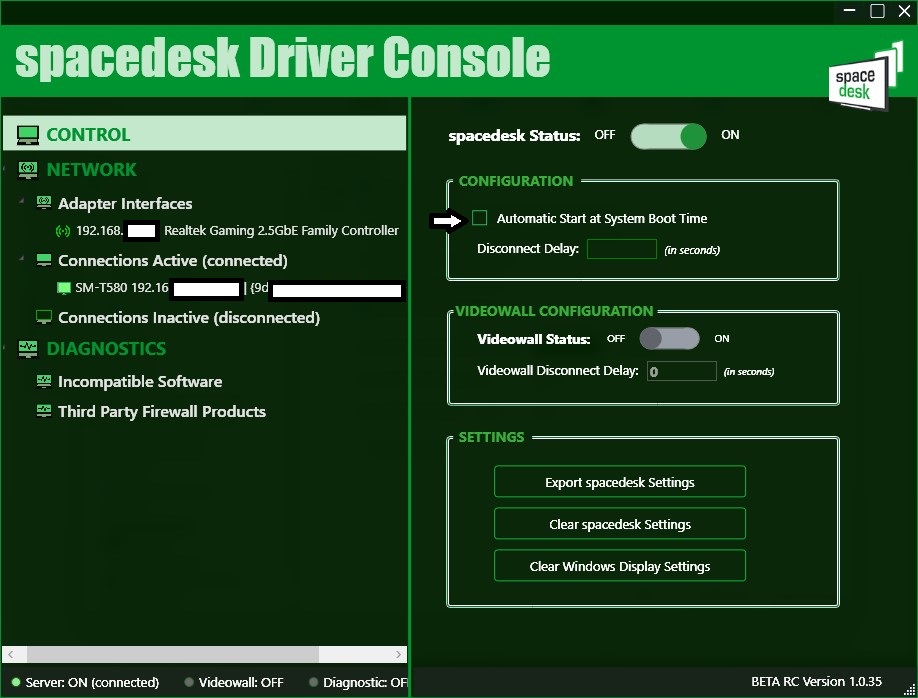Click the Incompatible Software icon
The width and height of the screenshot is (918, 698).
(44, 381)
